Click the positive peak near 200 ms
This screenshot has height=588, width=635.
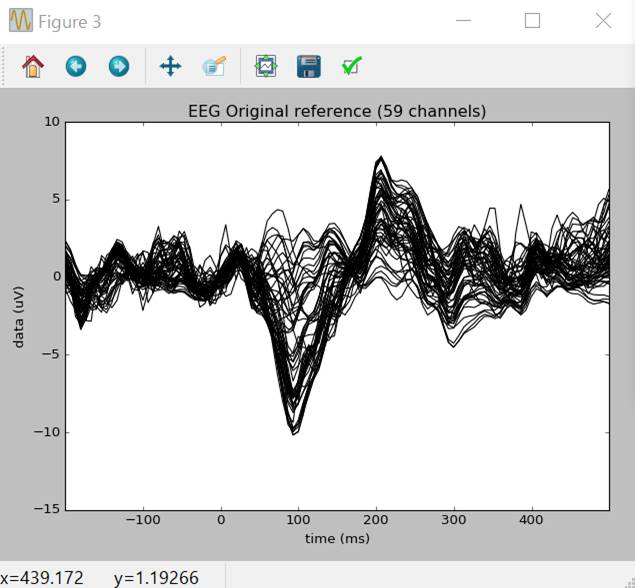(380, 159)
